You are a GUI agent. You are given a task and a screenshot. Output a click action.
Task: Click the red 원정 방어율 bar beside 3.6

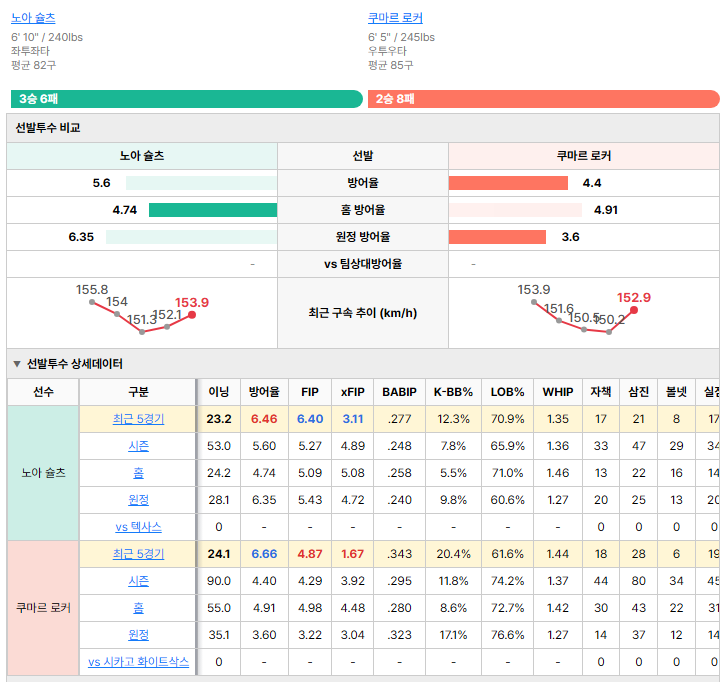[497, 237]
